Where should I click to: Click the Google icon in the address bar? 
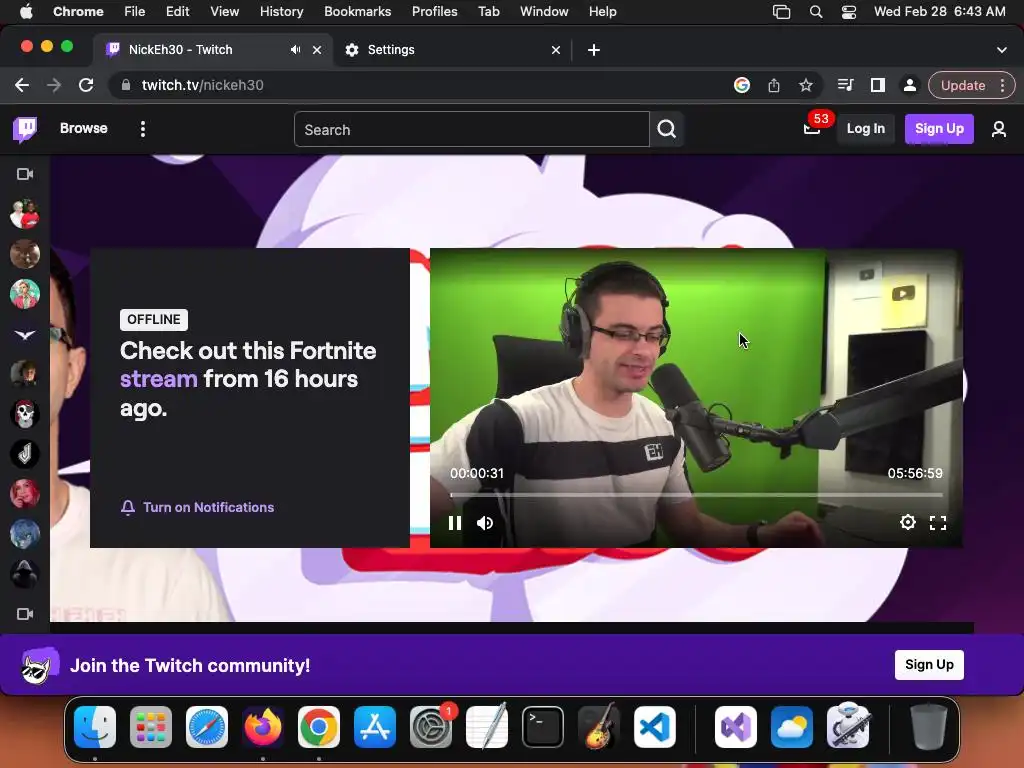coord(742,86)
